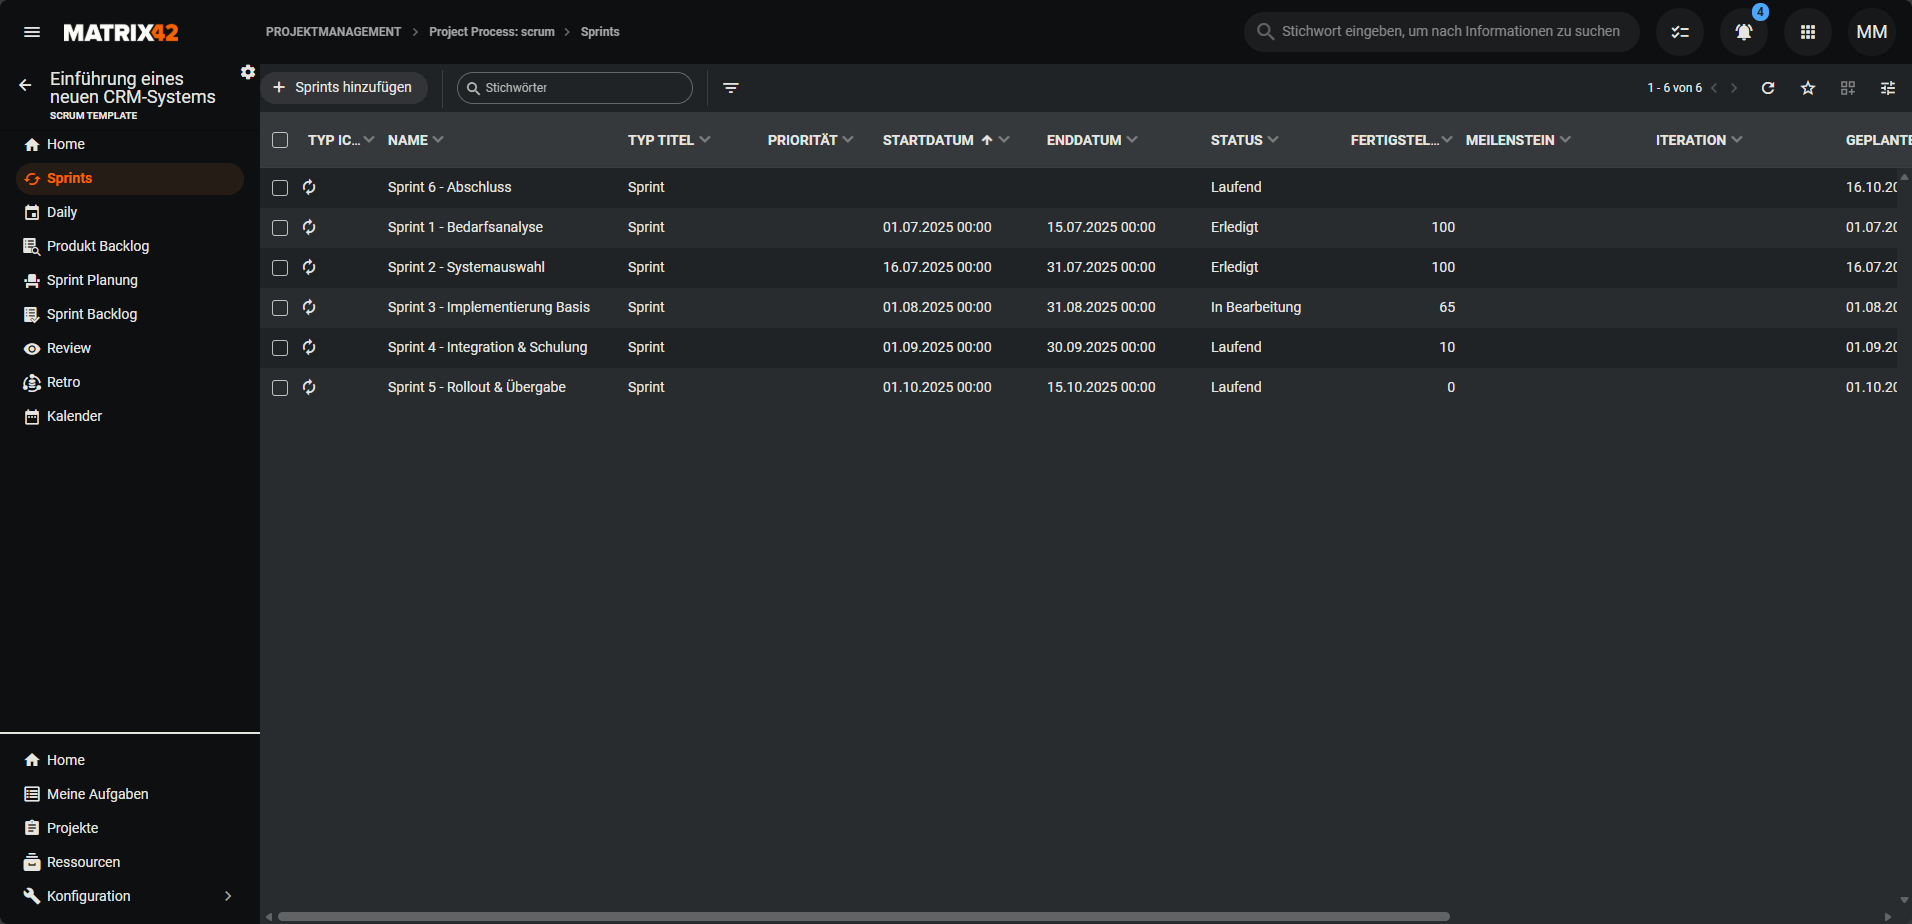Viewport: 1912px width, 924px height.
Task: Open Sprint Planung in sidebar
Action: pyautogui.click(x=92, y=280)
